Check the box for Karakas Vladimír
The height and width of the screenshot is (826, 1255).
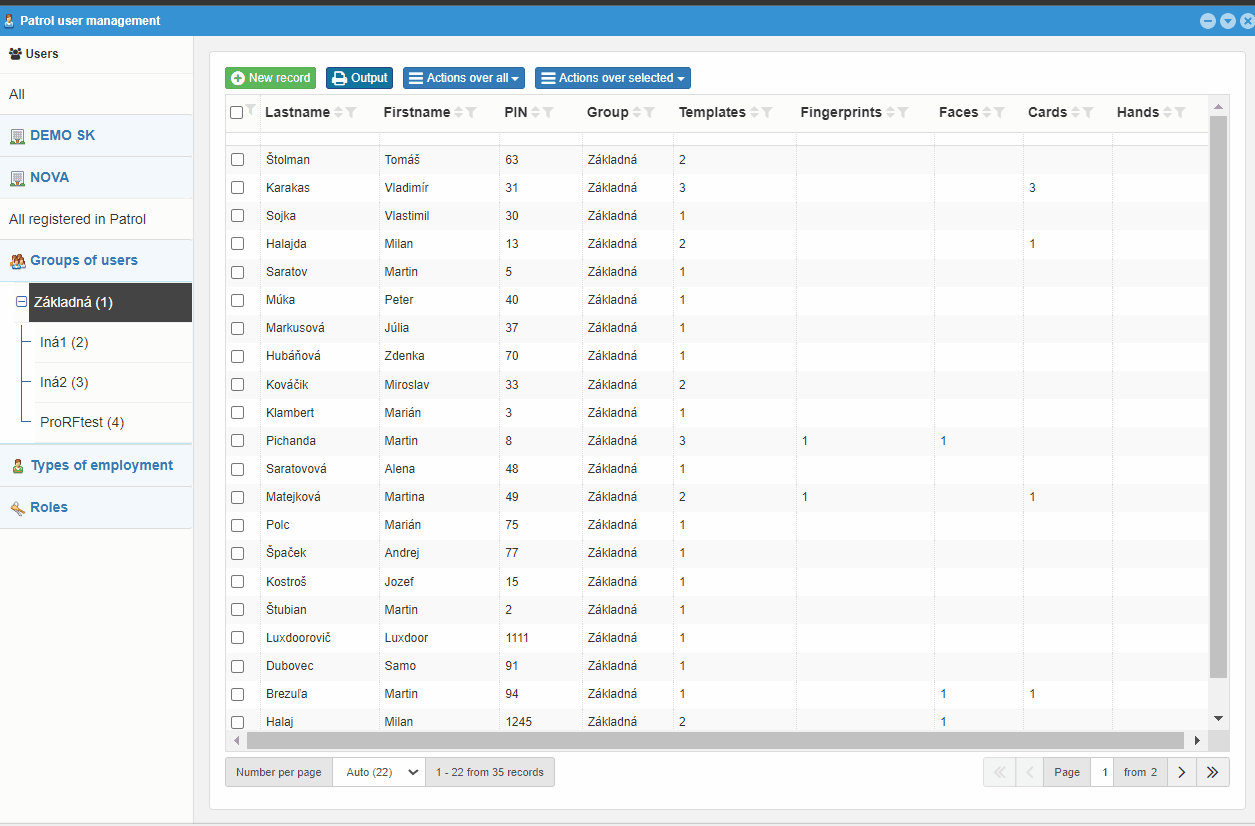[x=238, y=187]
